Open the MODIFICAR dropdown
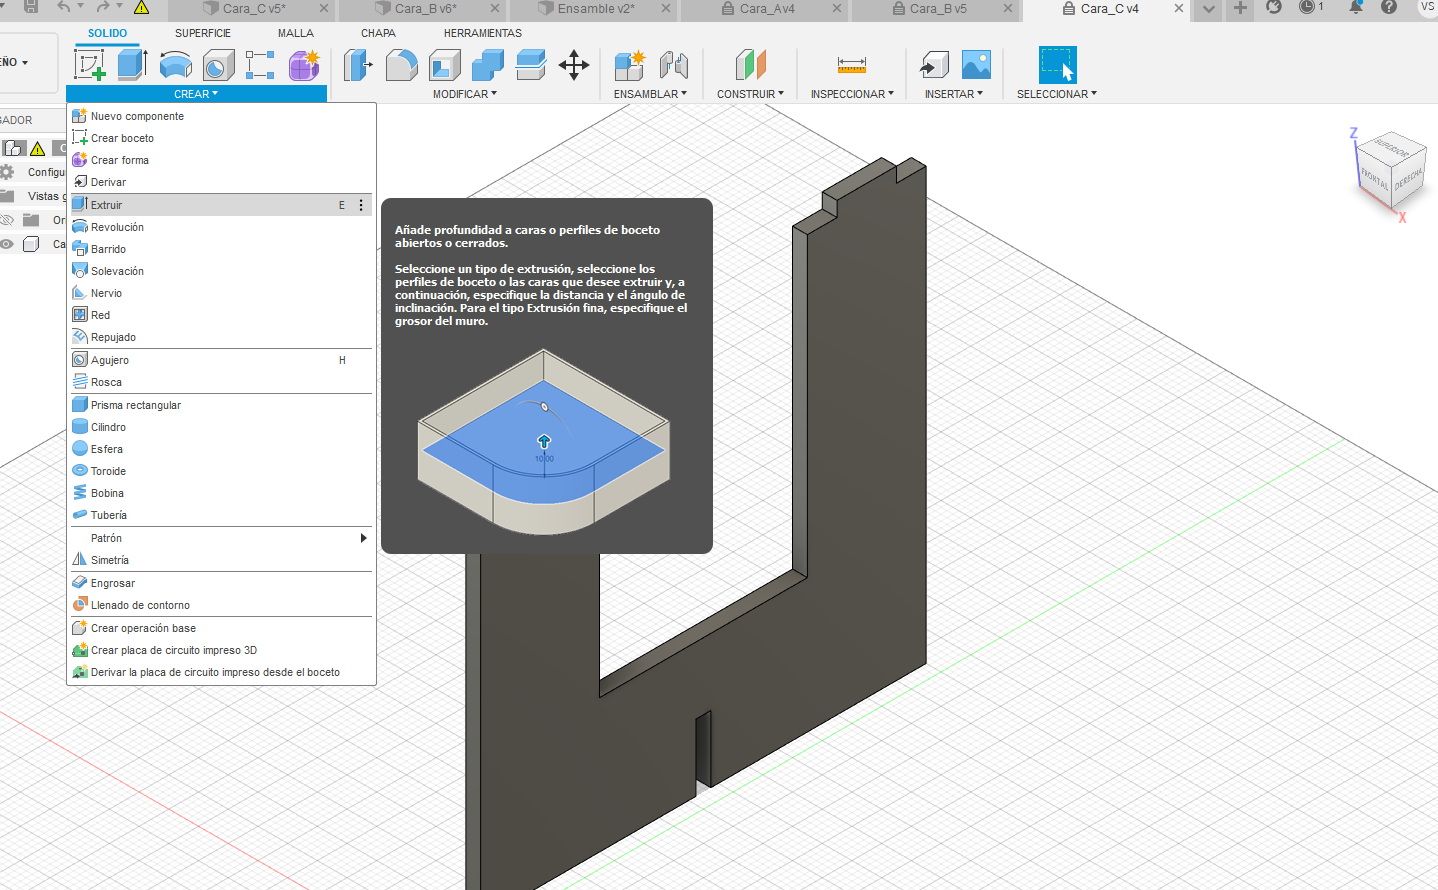Viewport: 1438px width, 890px height. click(464, 94)
